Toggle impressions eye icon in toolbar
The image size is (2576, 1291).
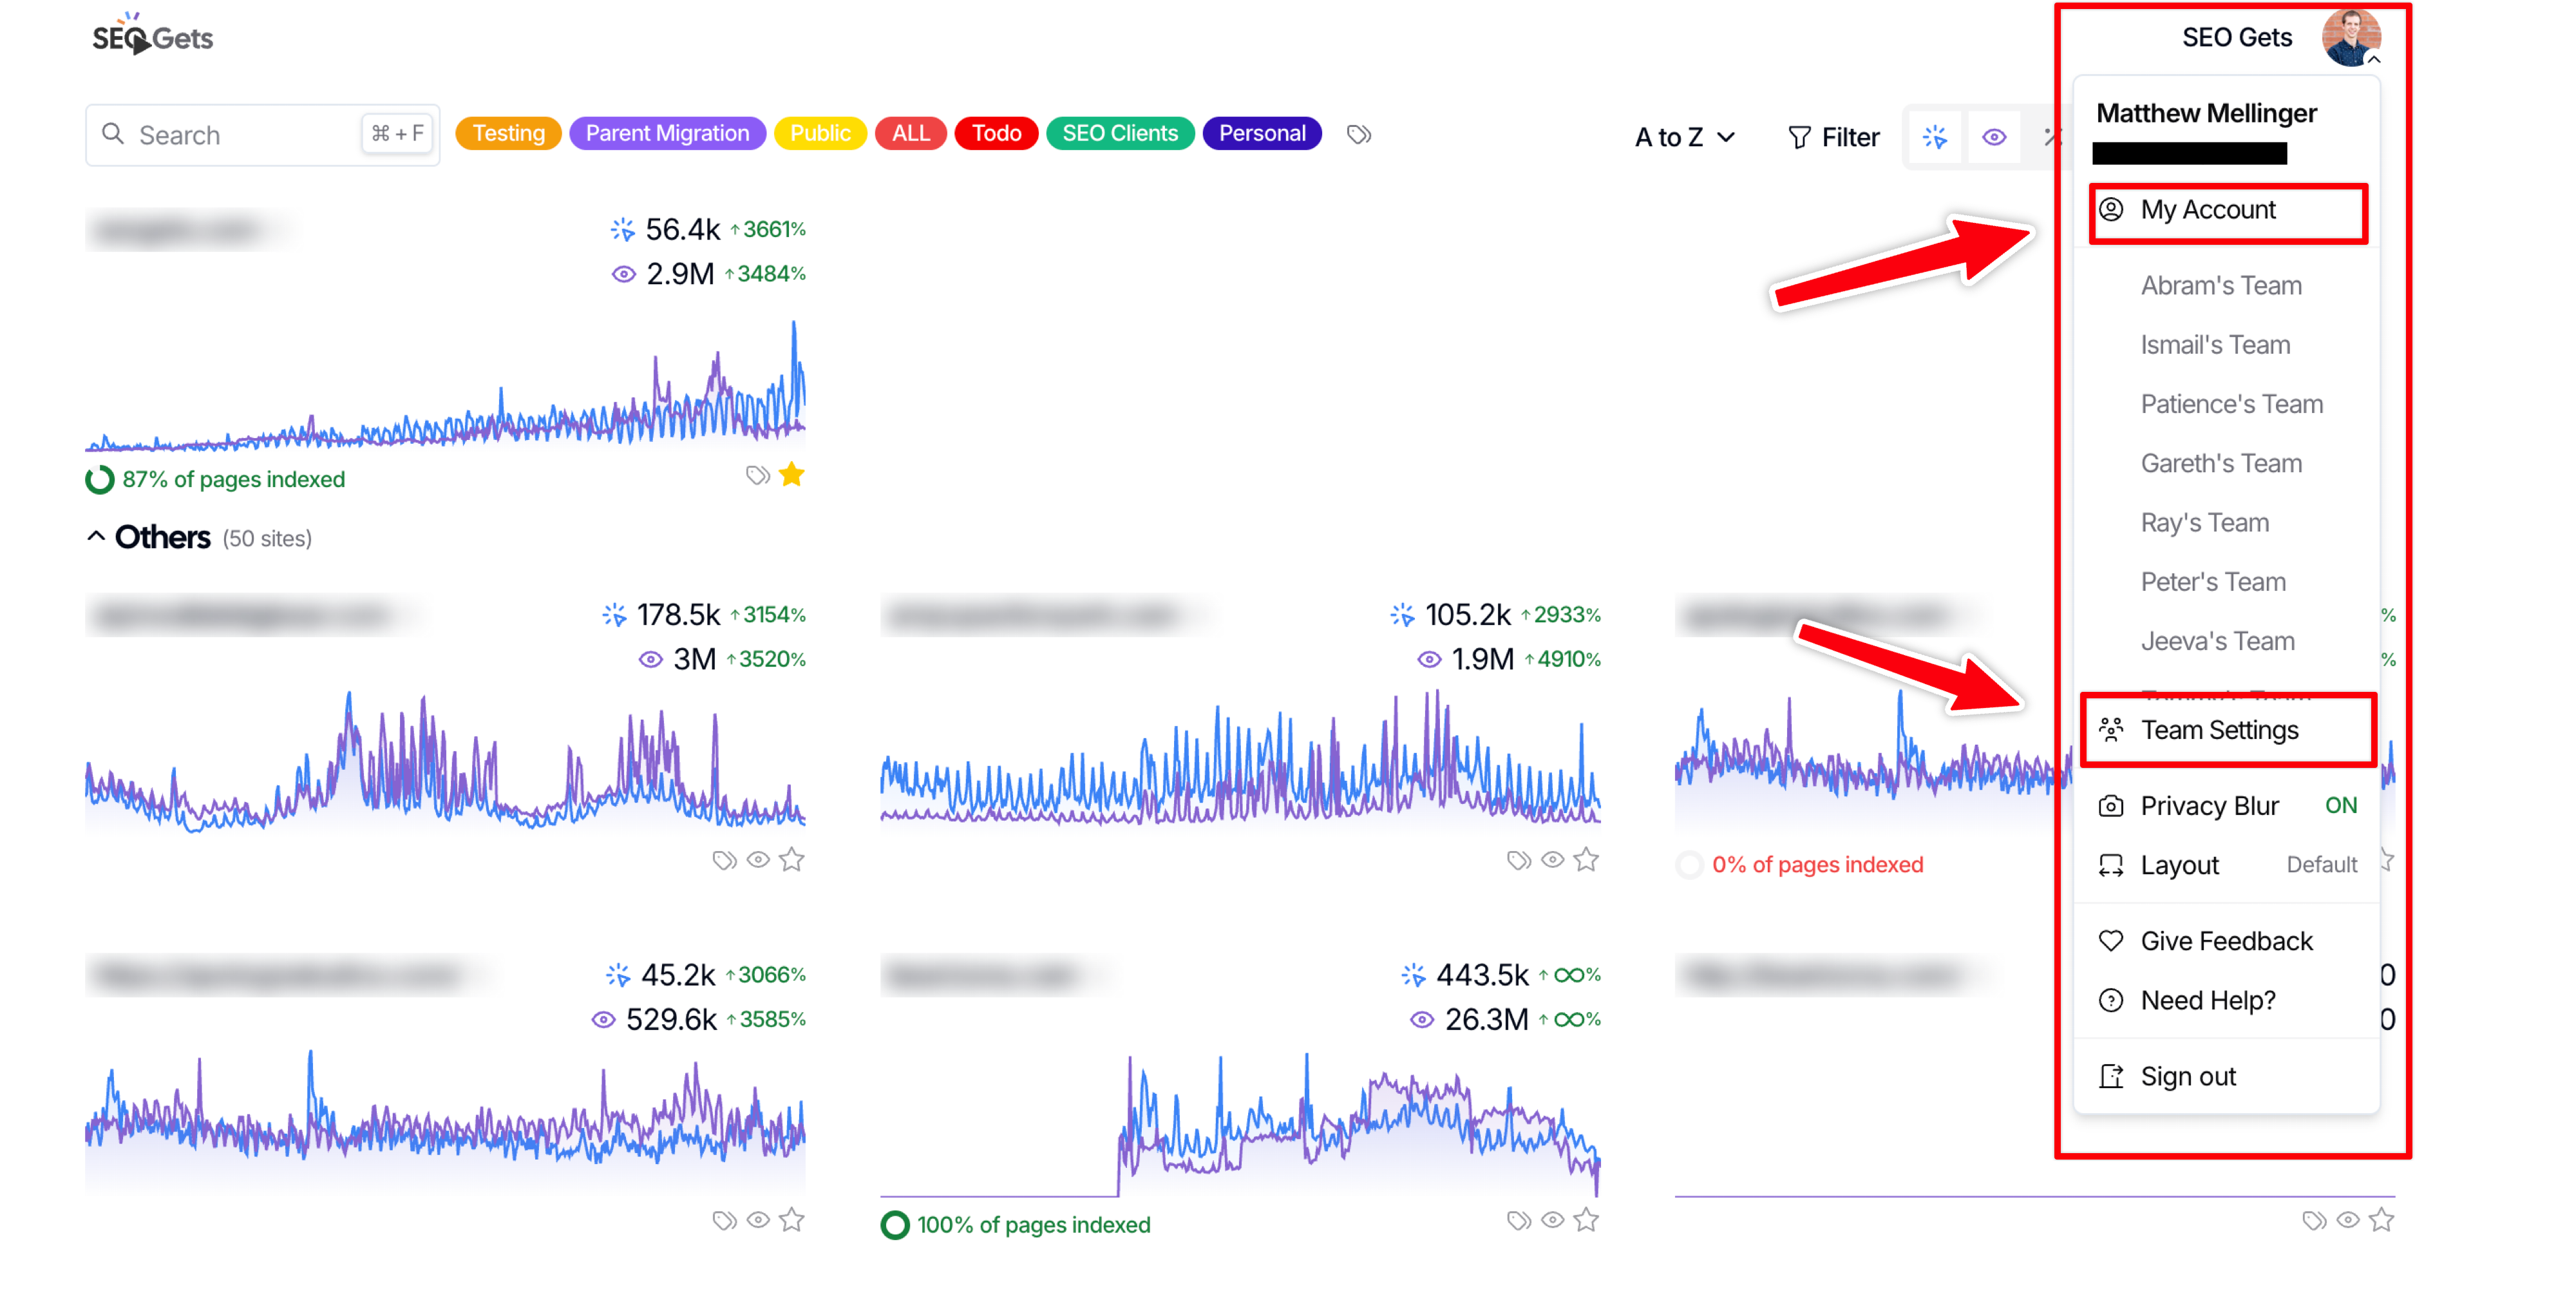tap(1994, 137)
